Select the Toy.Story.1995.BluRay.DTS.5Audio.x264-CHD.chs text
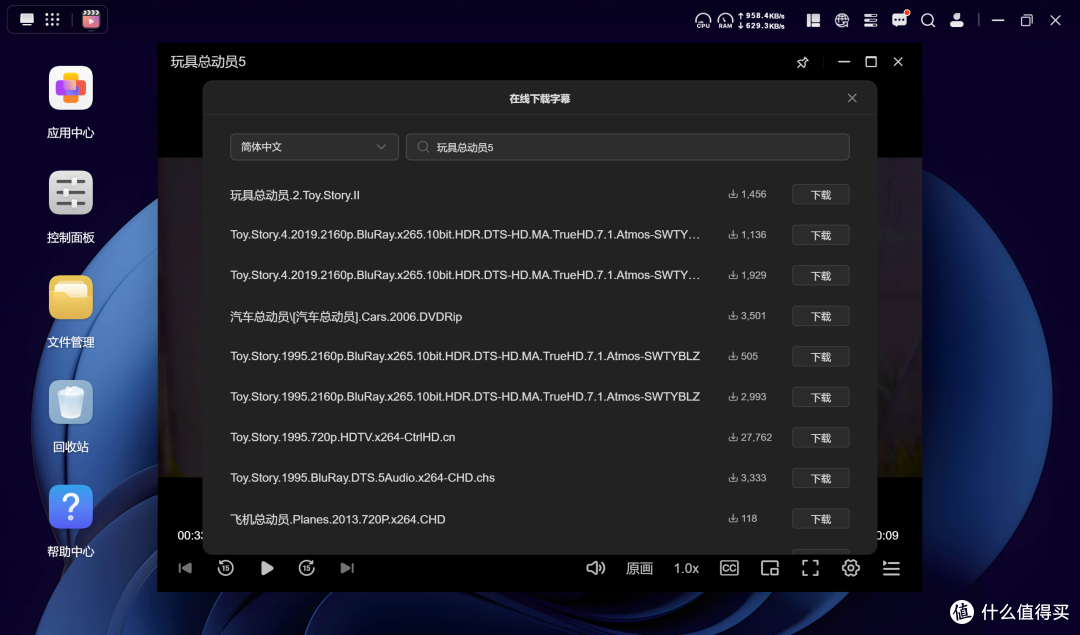Image resolution: width=1080 pixels, height=635 pixels. (x=362, y=477)
